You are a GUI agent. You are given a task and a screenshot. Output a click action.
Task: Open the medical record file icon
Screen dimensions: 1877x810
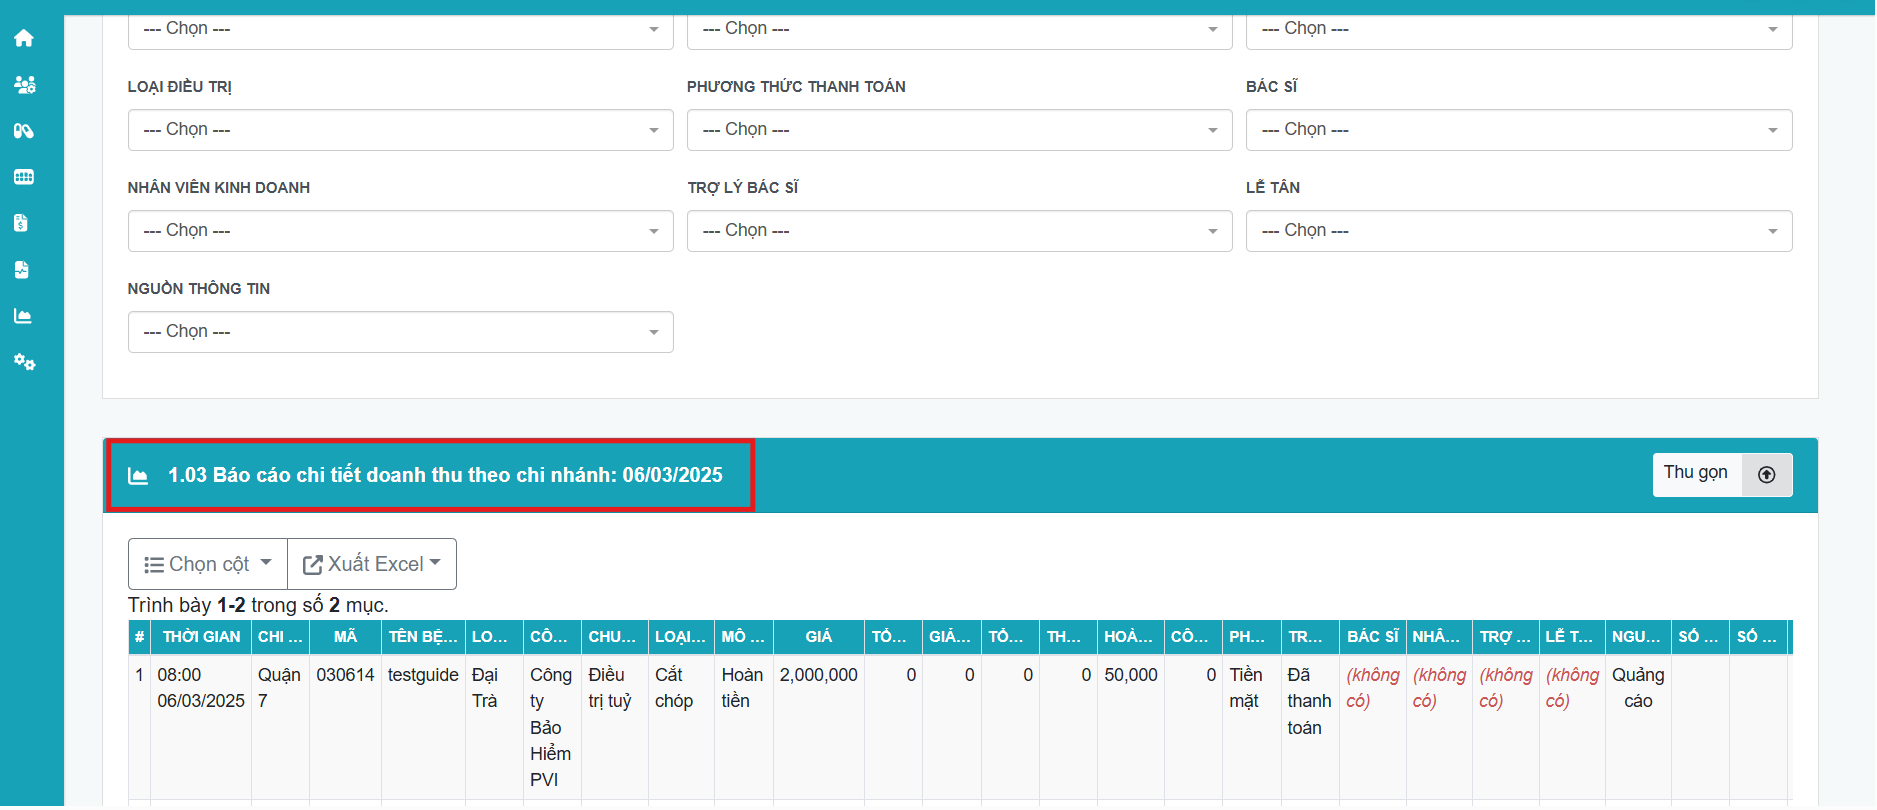pyautogui.click(x=22, y=270)
